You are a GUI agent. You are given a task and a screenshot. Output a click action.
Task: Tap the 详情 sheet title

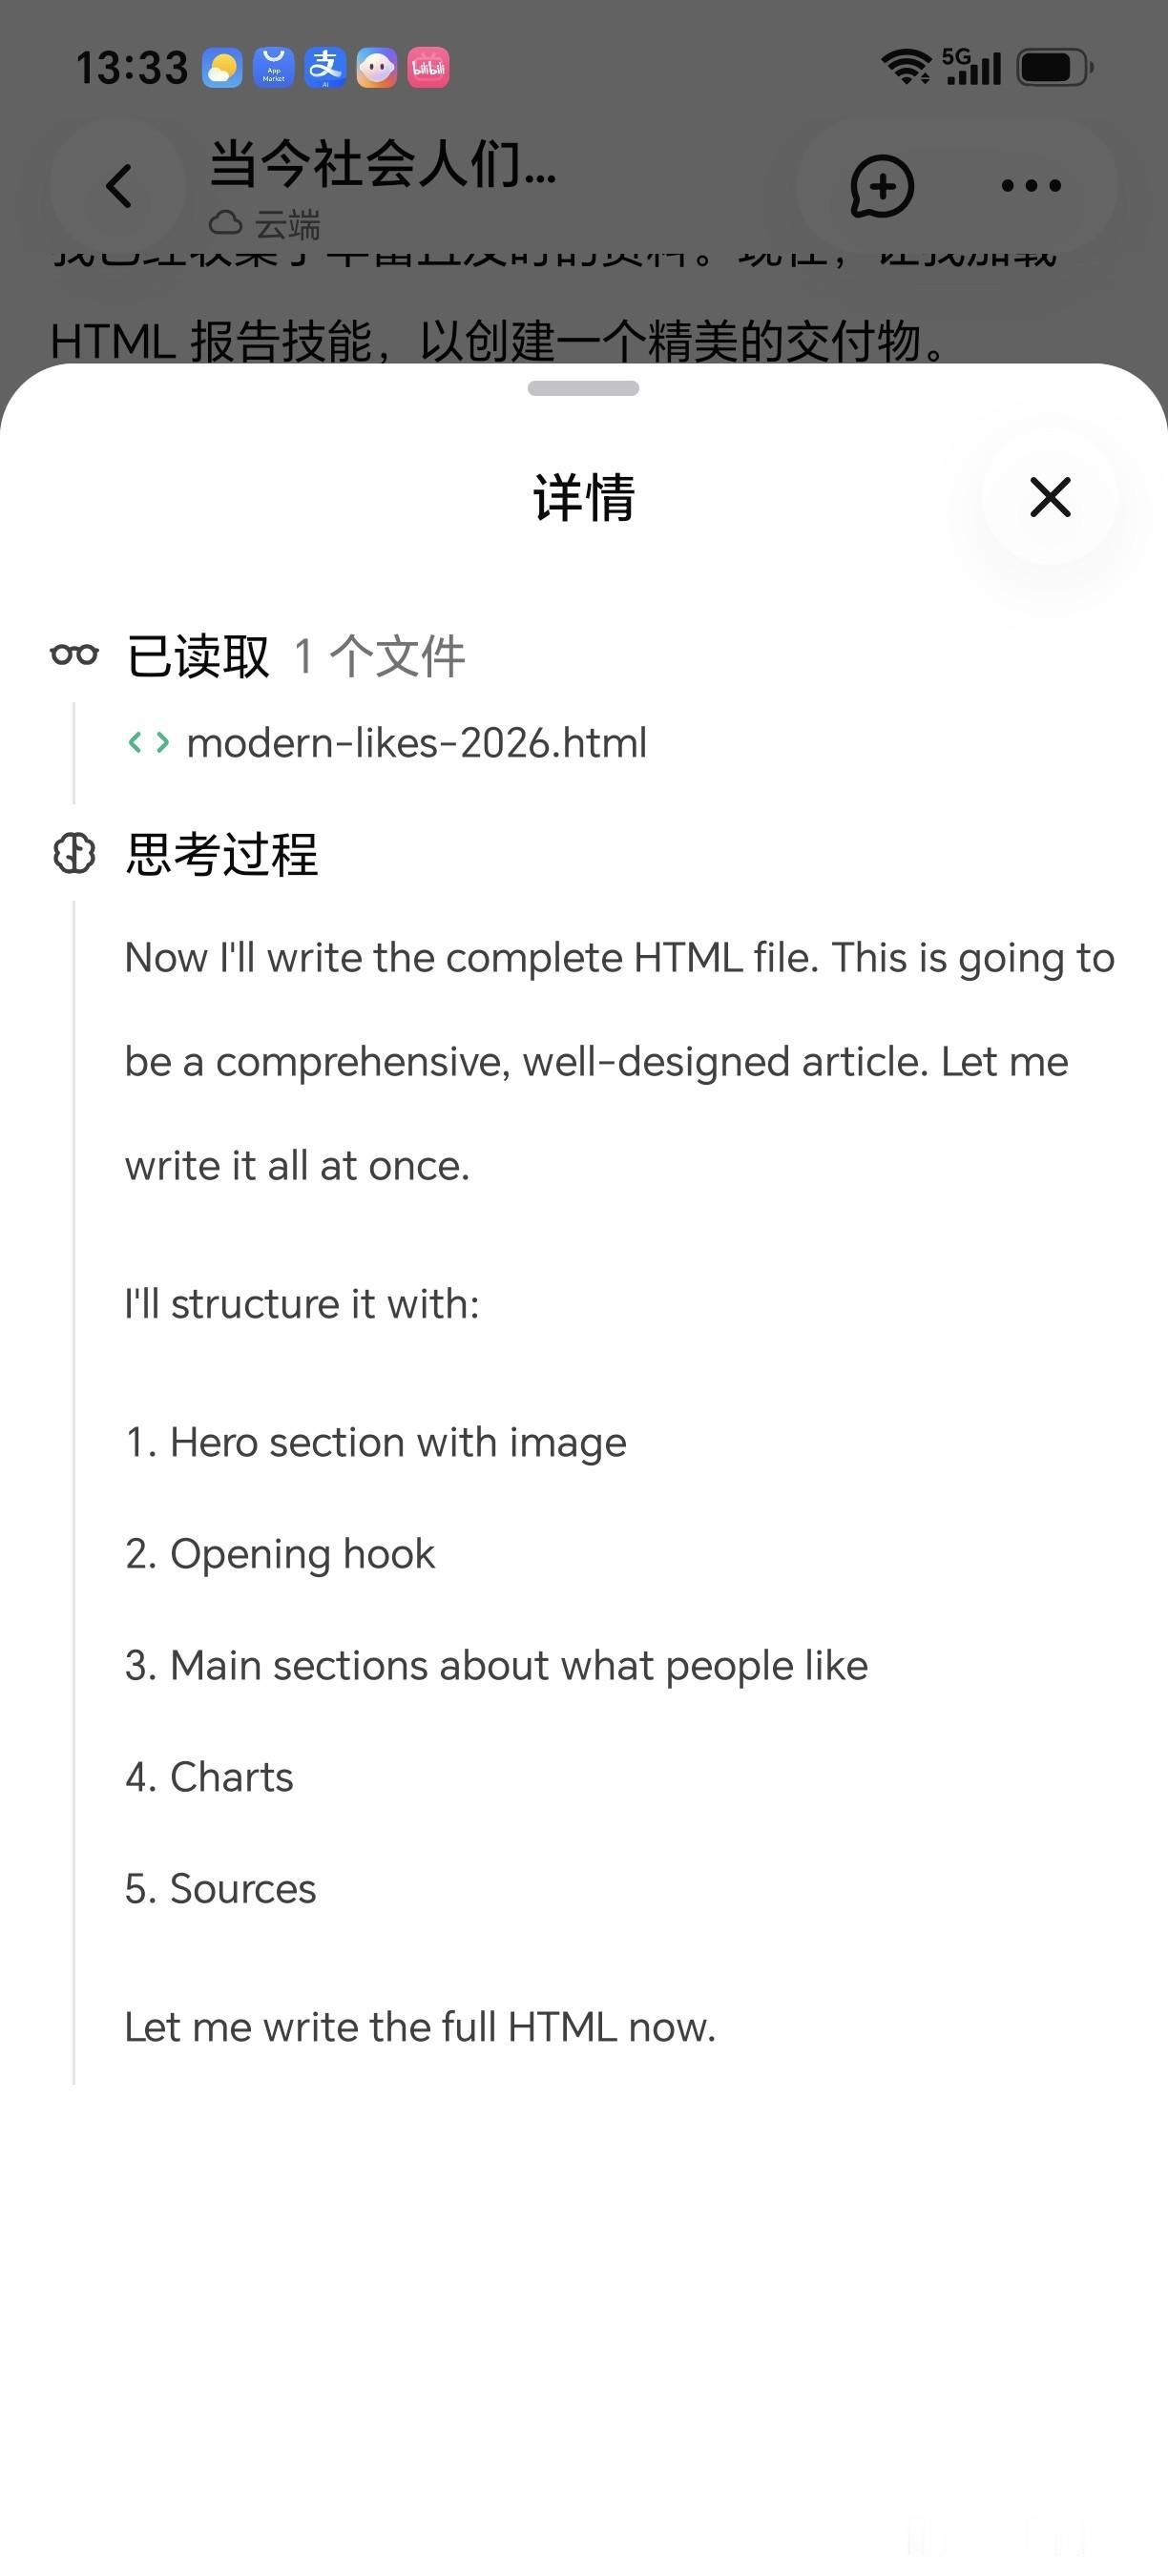pyautogui.click(x=584, y=497)
